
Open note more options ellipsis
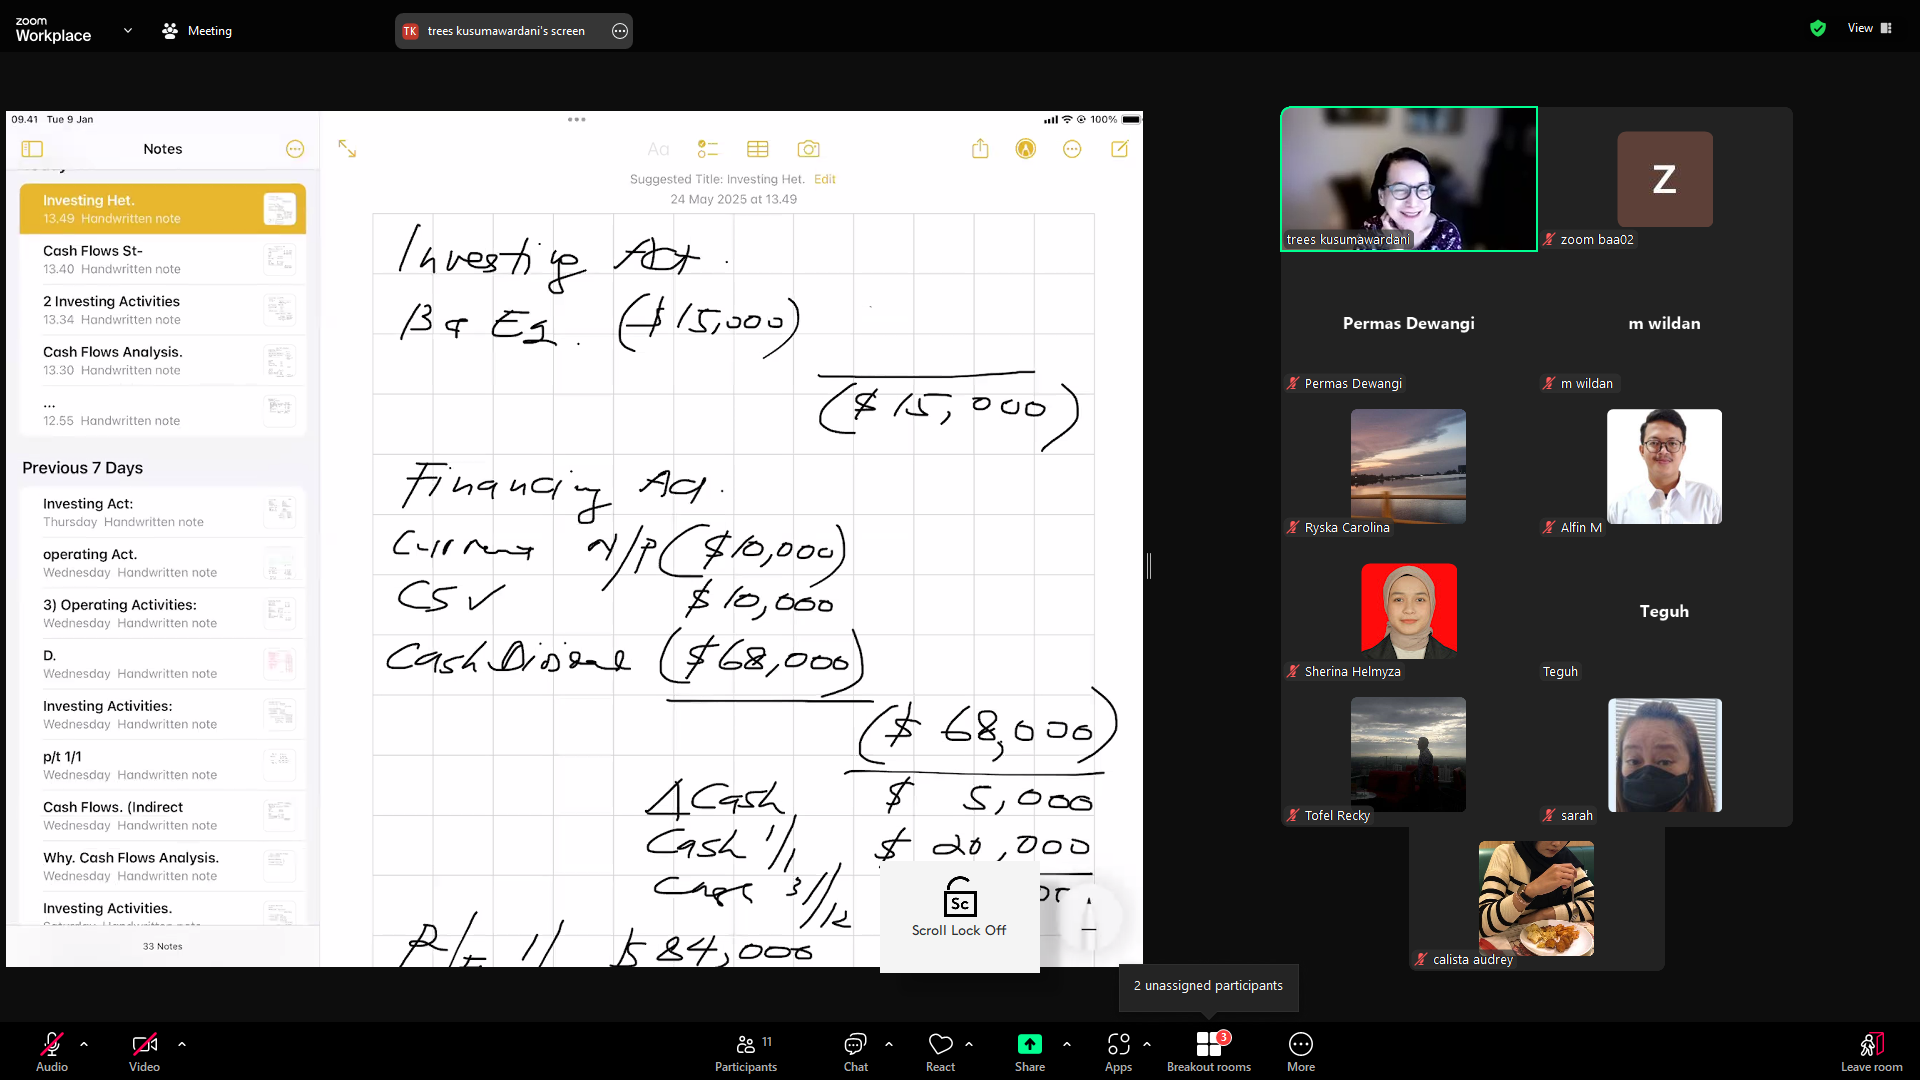1072,149
